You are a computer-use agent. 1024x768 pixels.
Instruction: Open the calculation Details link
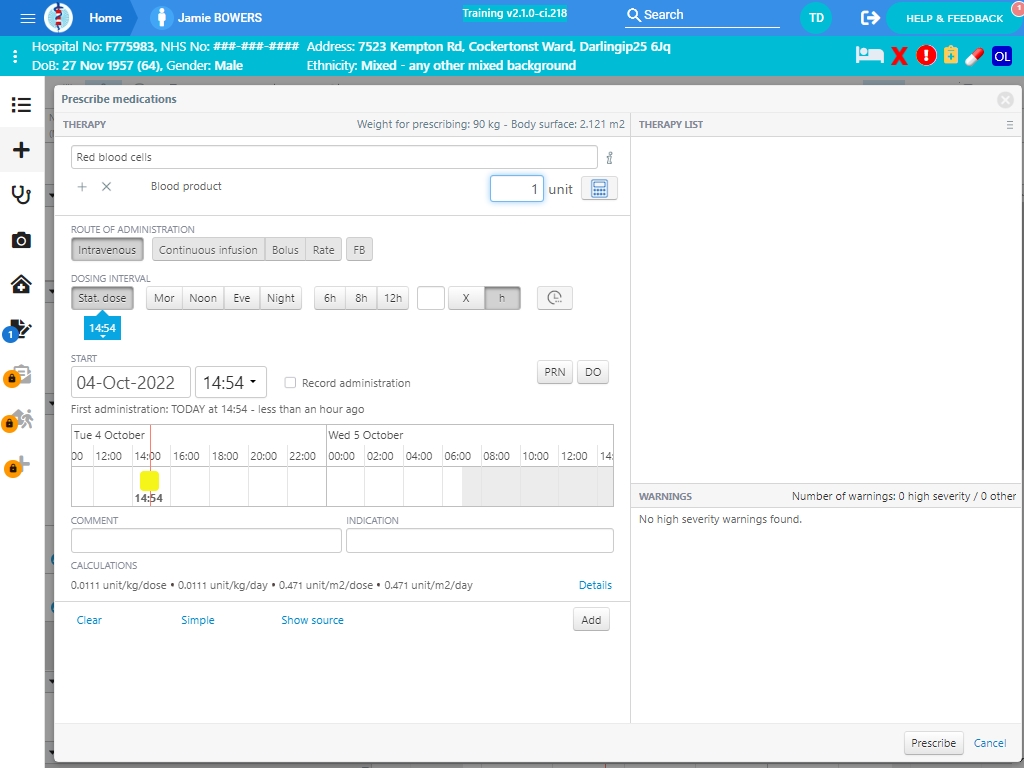point(595,585)
